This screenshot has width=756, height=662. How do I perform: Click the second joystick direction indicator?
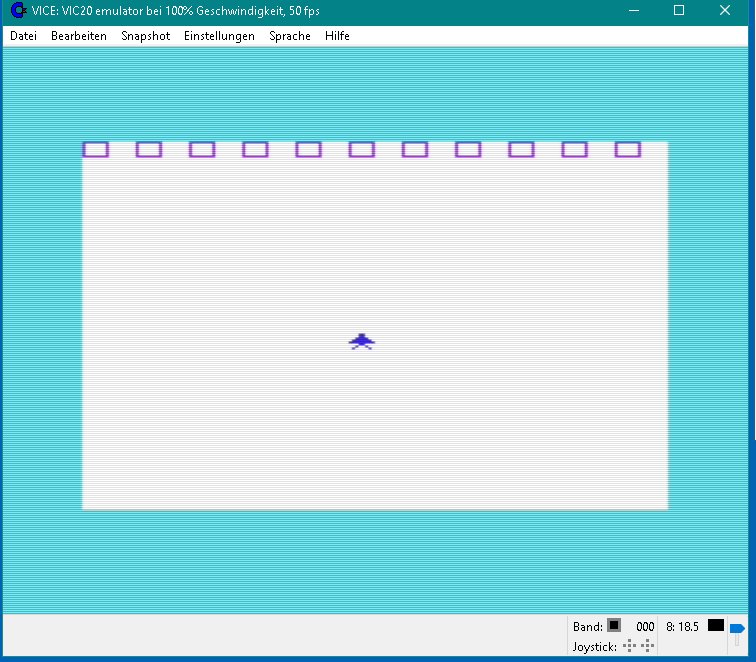(648, 646)
